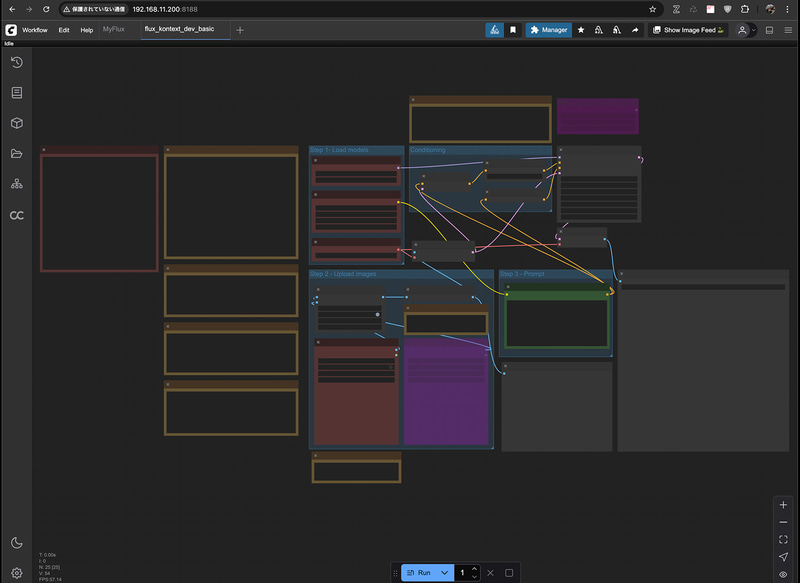Image resolution: width=800 pixels, height=583 pixels.
Task: Open the workflow history panel
Action: 15,63
